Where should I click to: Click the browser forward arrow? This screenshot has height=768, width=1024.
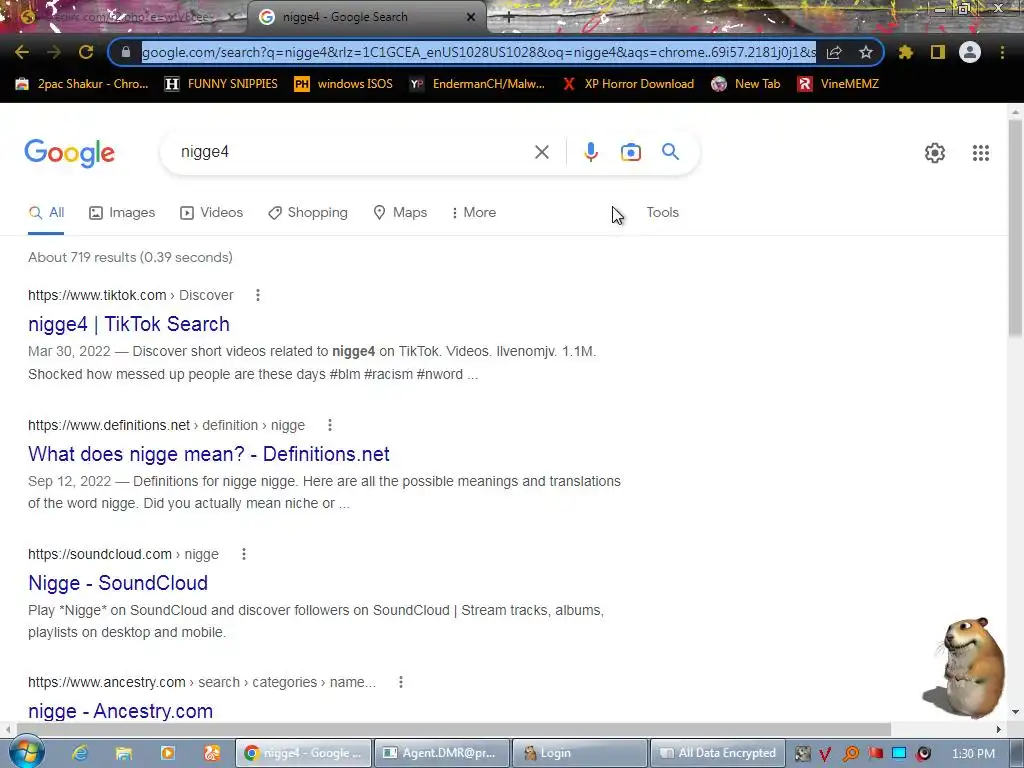point(54,52)
